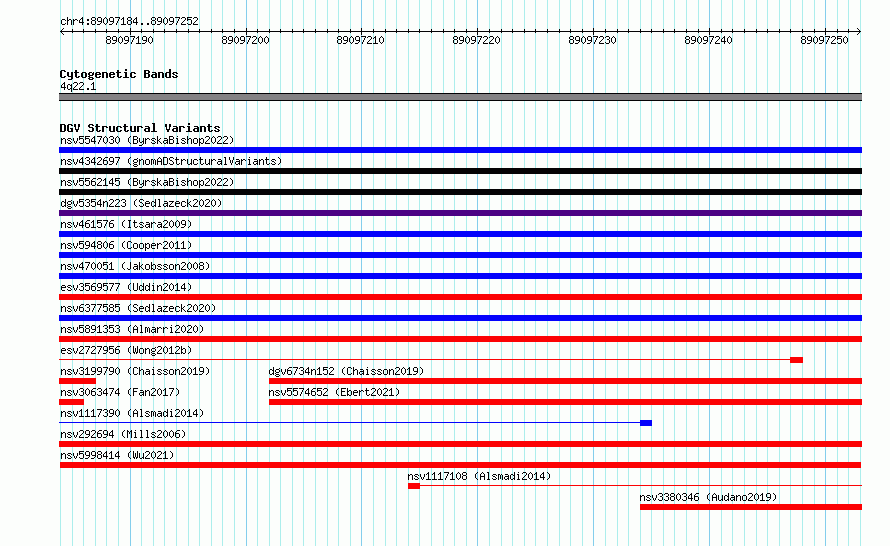This screenshot has width=890, height=546.
Task: Click the gray 4q22.1 cytogenetic band bar
Action: click(460, 98)
